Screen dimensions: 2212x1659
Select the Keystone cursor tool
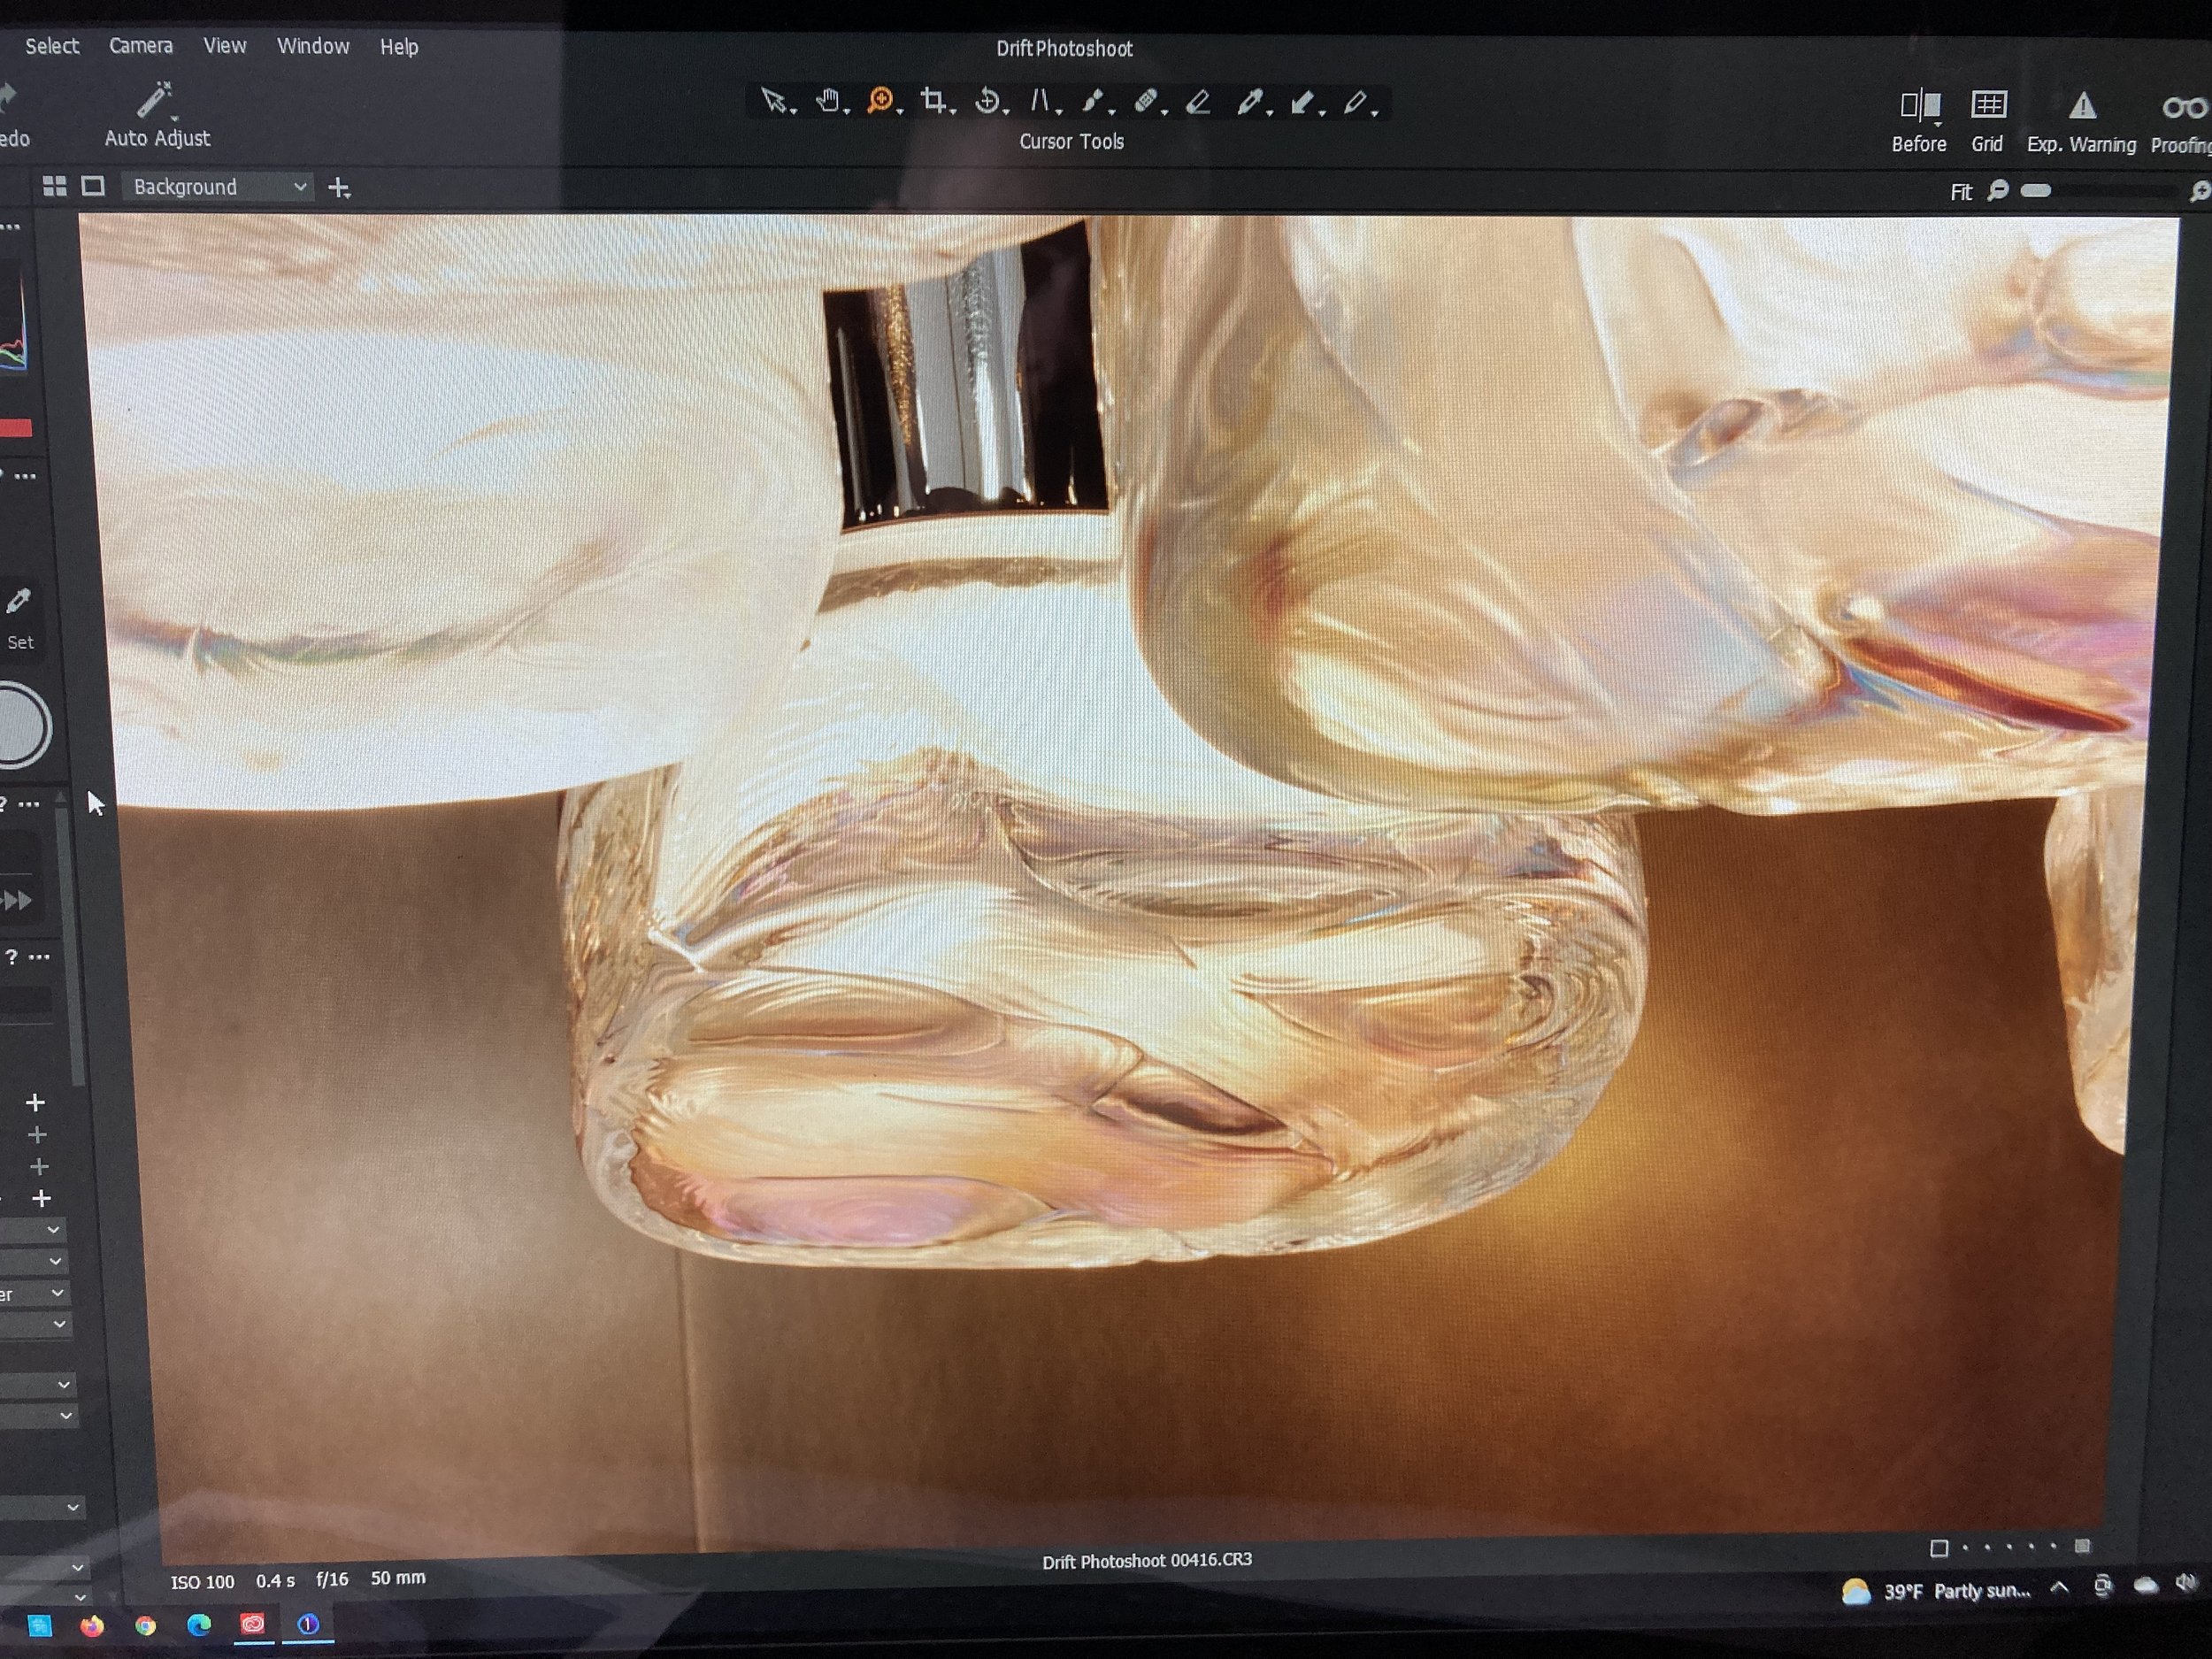click(x=1040, y=100)
